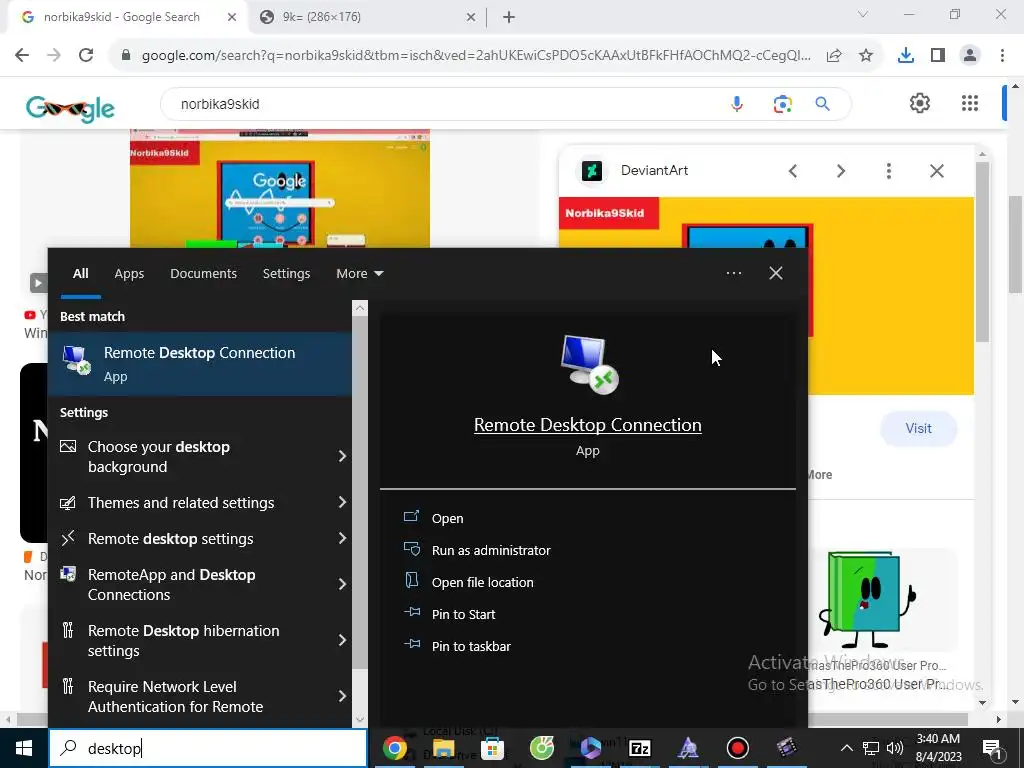Select Remote Desktop Connection best match
Image resolution: width=1024 pixels, height=768 pixels.
(200, 364)
